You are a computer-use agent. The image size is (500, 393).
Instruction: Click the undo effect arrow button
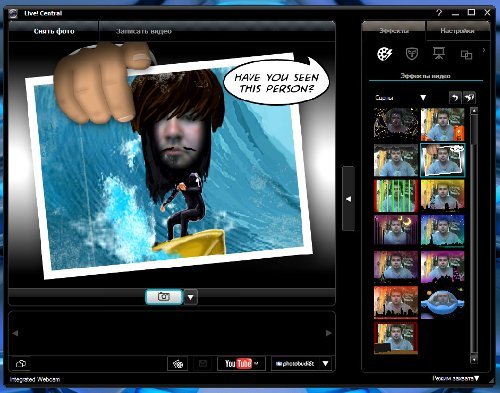(455, 98)
